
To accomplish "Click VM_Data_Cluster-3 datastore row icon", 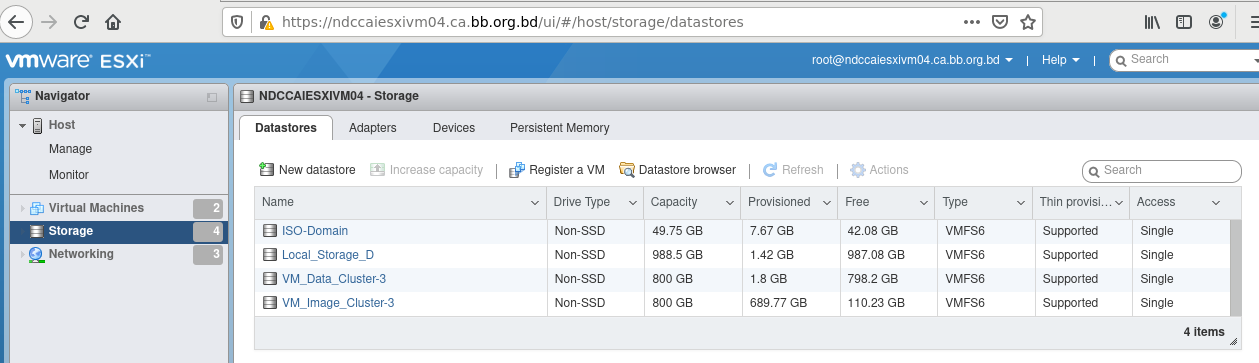I will pyautogui.click(x=269, y=279).
